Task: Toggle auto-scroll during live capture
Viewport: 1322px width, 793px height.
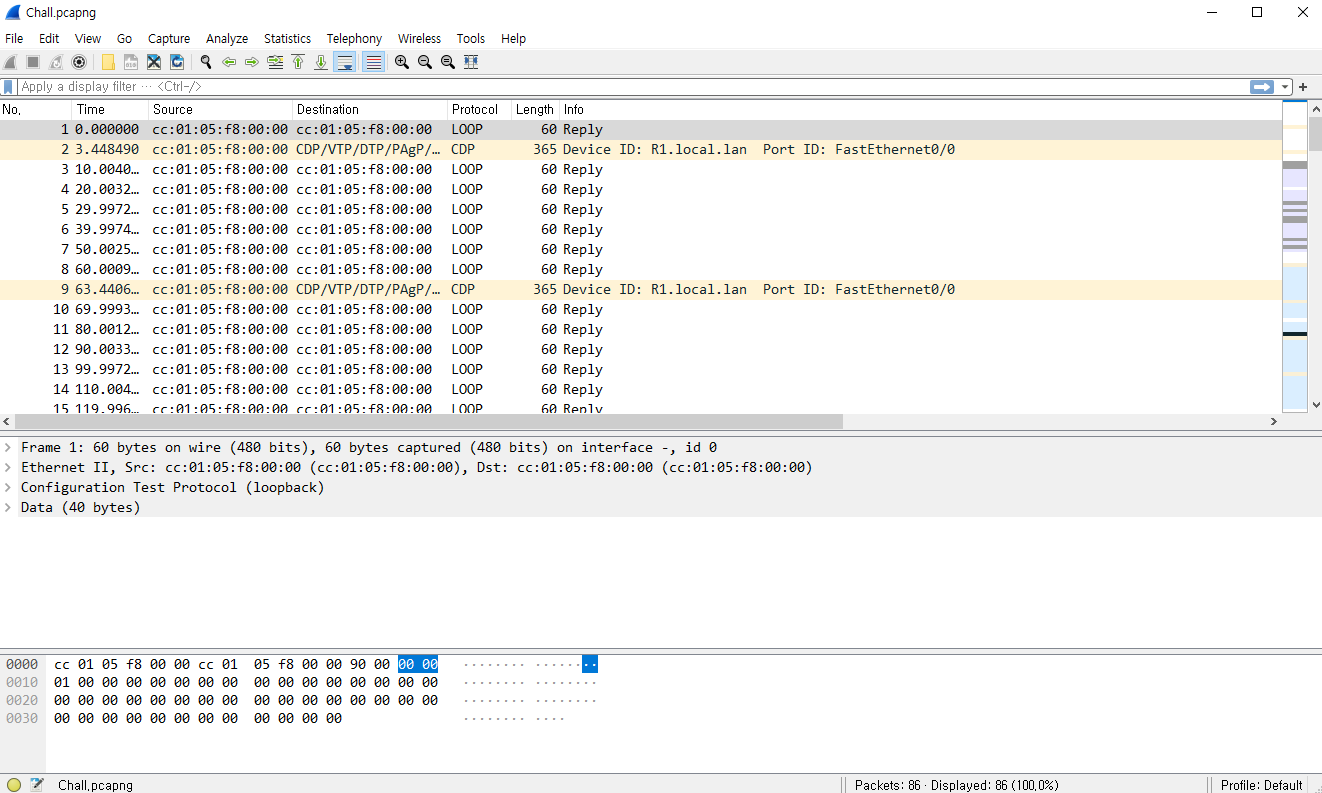Action: (345, 62)
